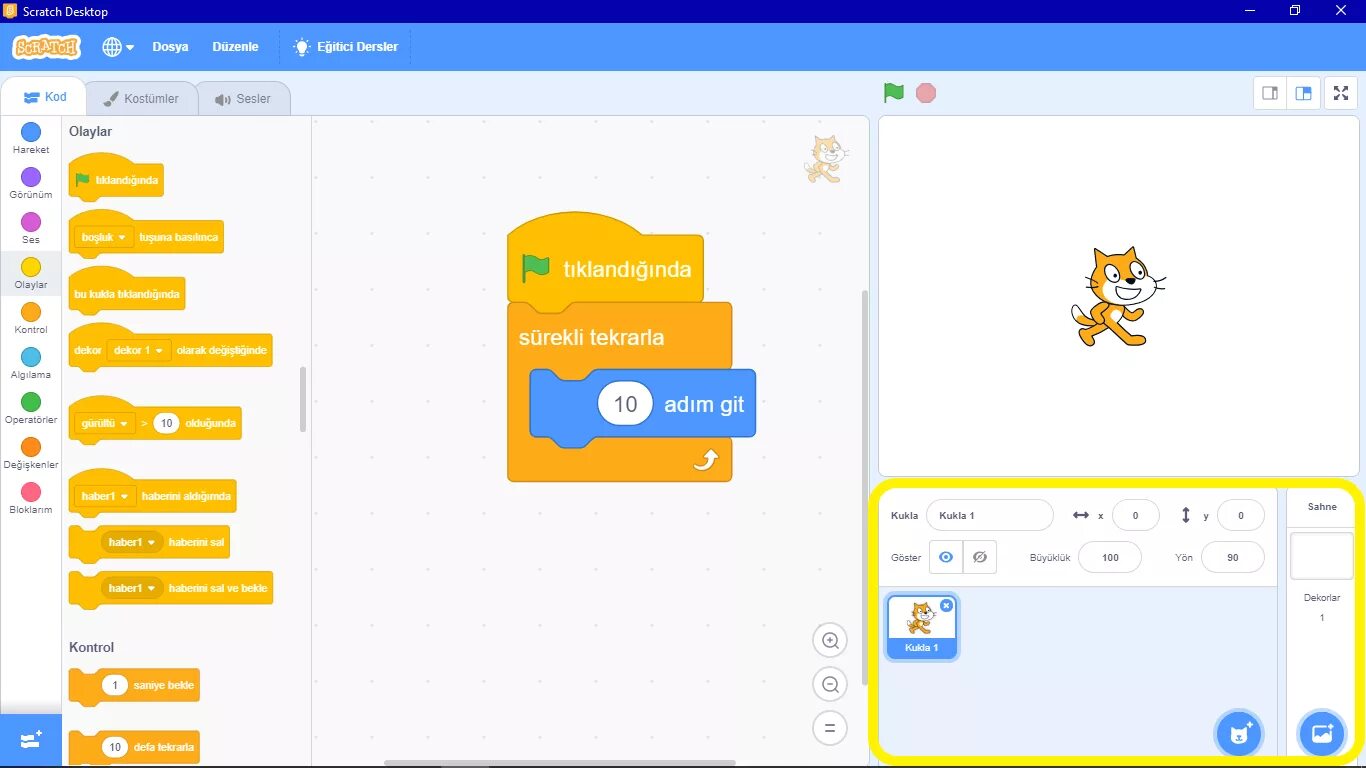Switch to small stage layout
The height and width of the screenshot is (768, 1366).
tap(1270, 93)
